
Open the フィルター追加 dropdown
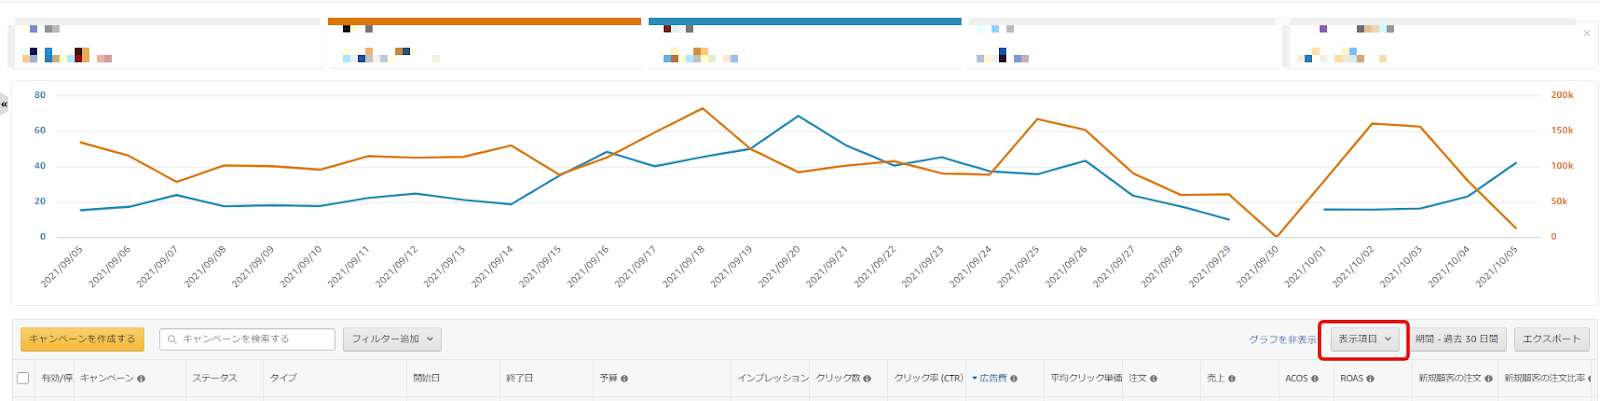(x=392, y=339)
